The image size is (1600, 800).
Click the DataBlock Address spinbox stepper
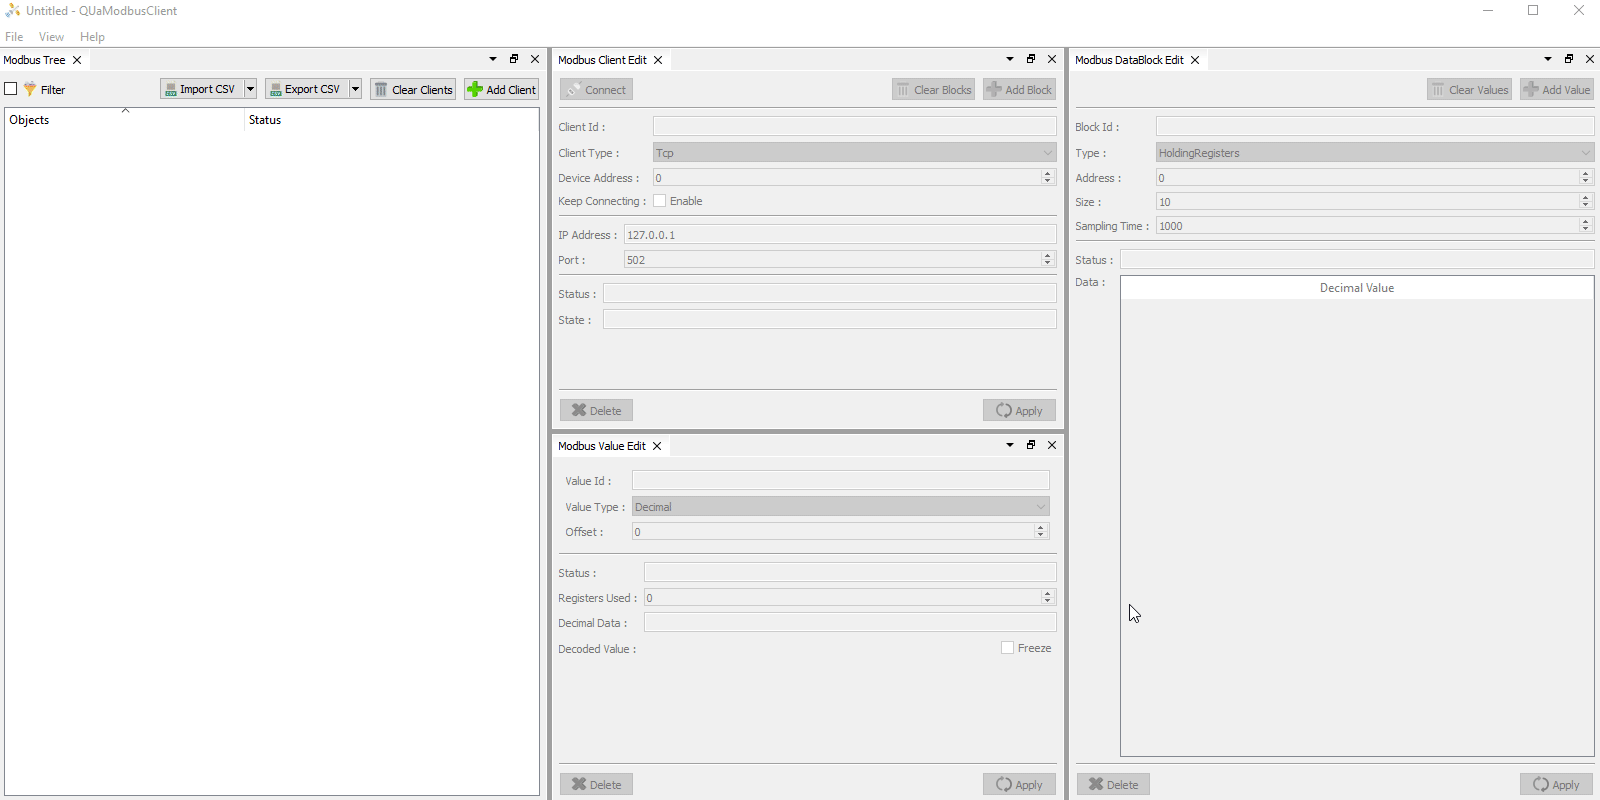[1586, 177]
